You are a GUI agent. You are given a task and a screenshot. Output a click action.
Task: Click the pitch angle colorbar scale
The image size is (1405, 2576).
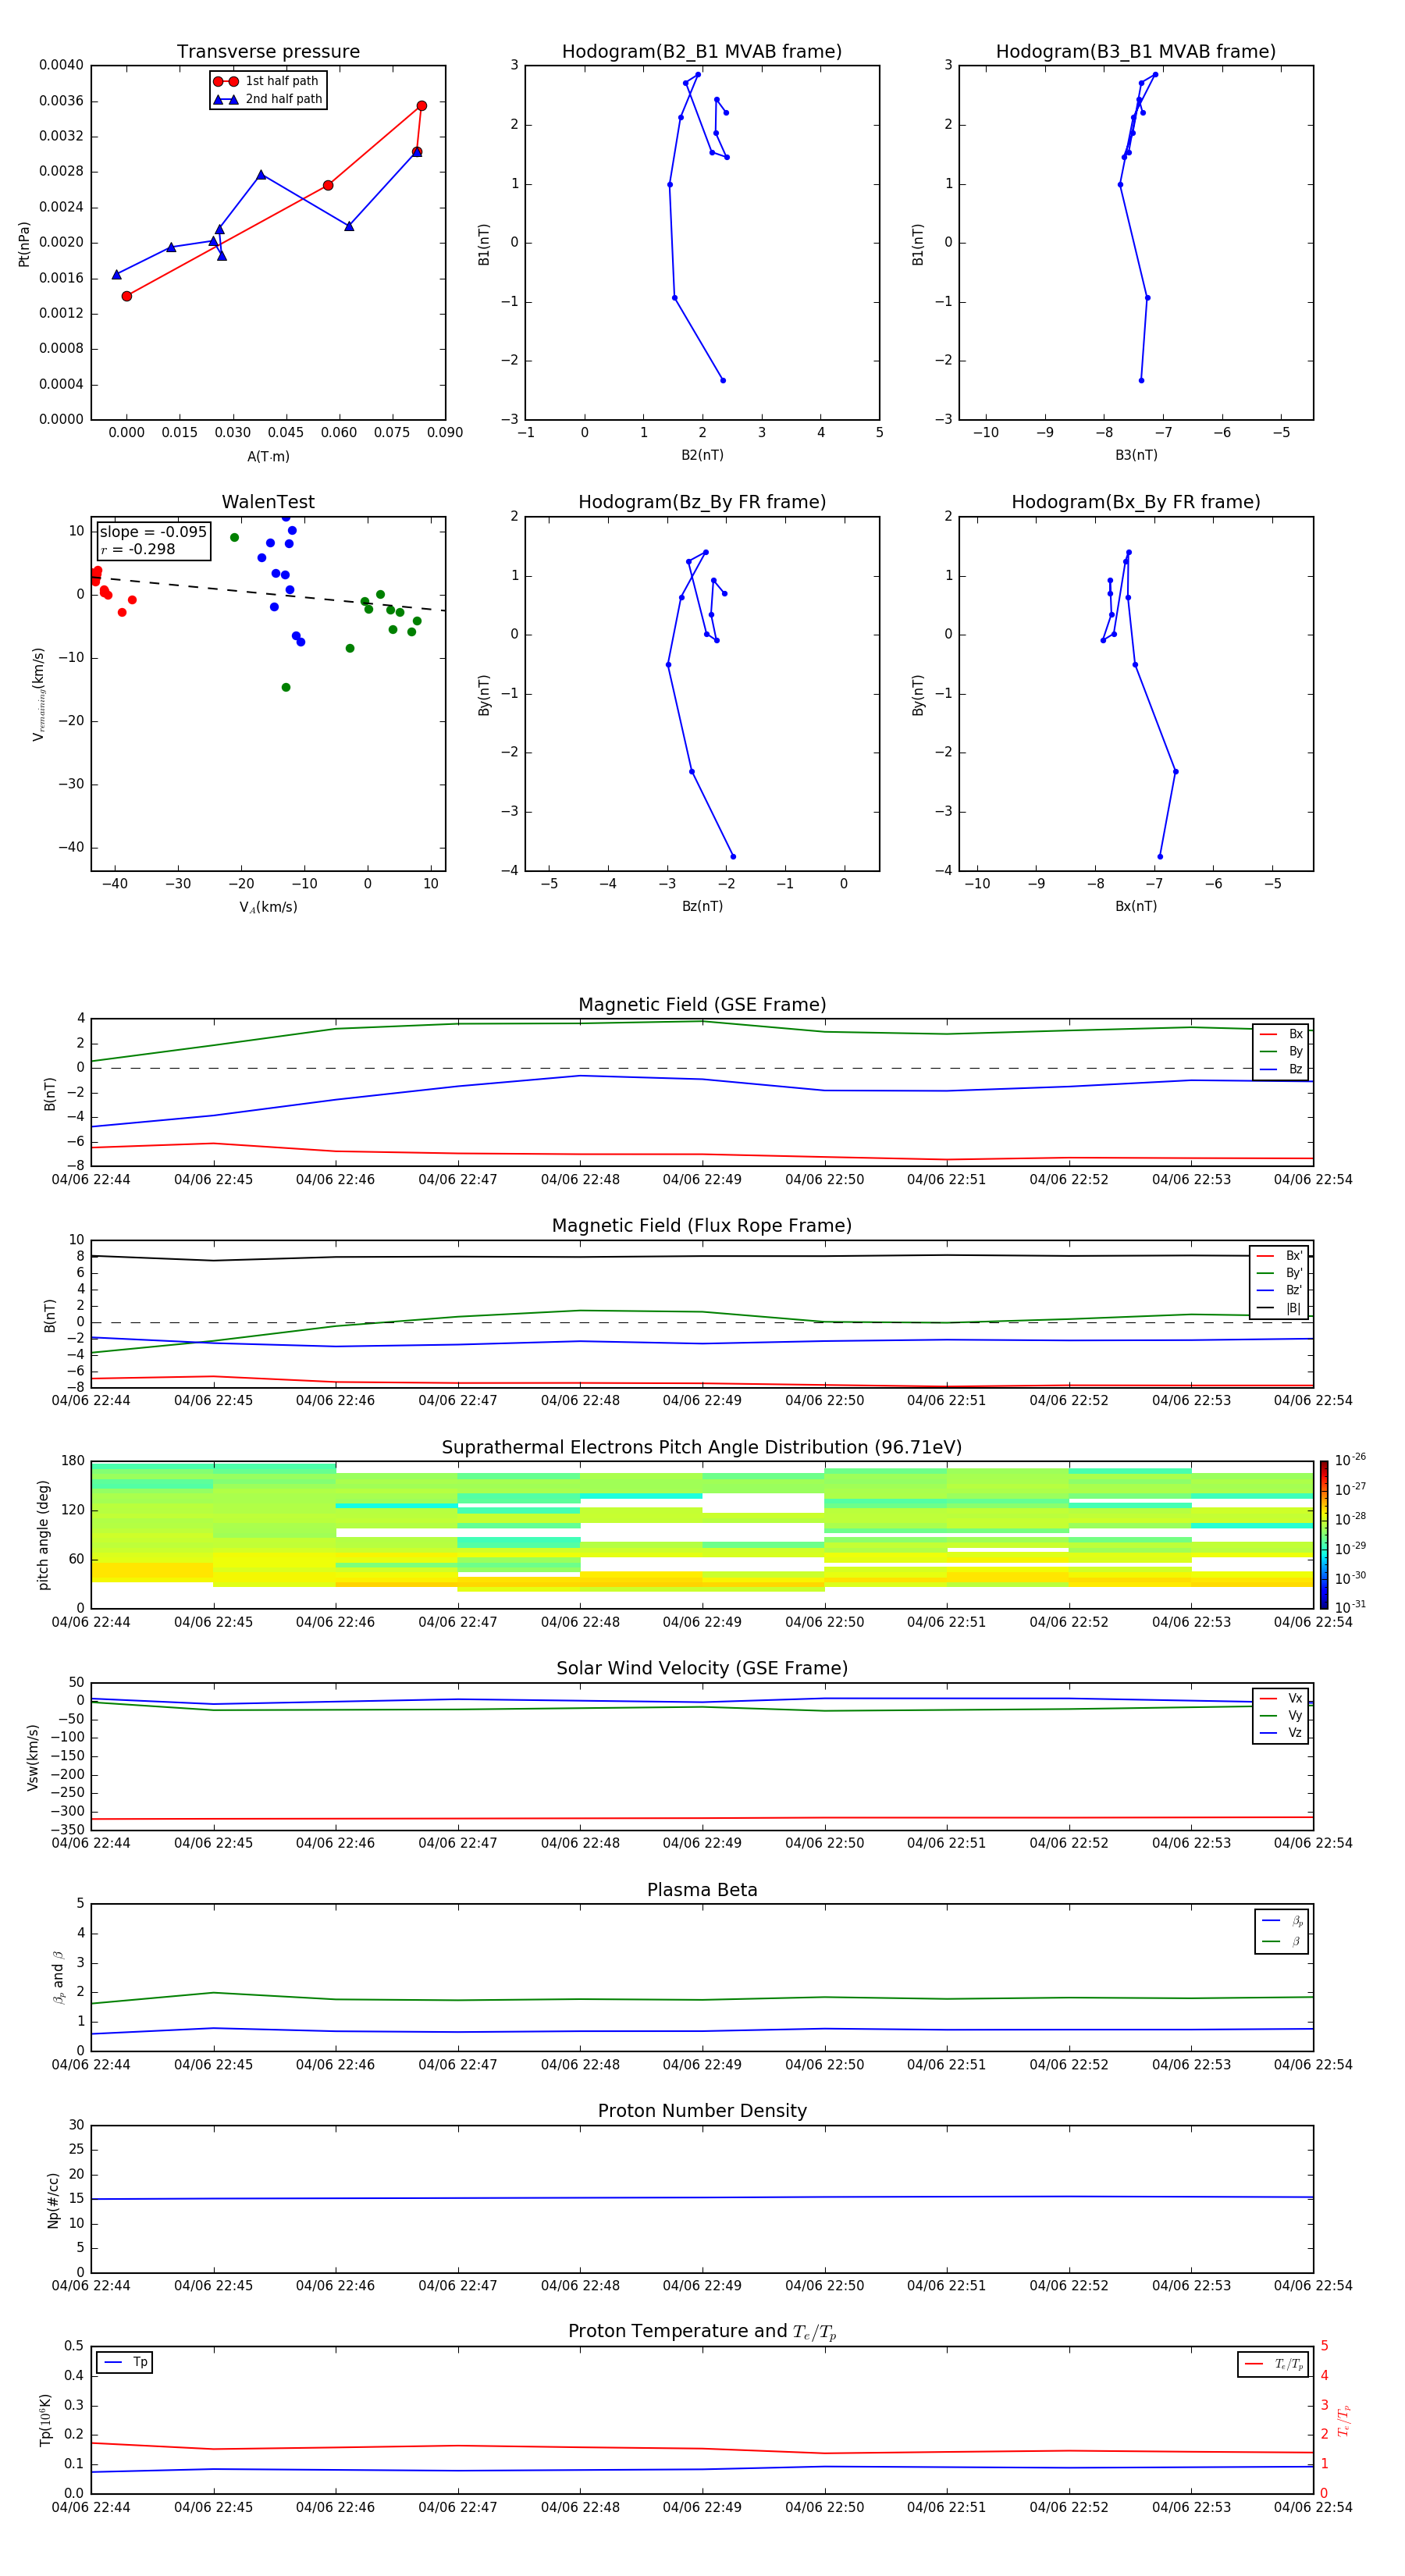[x=1323, y=1535]
